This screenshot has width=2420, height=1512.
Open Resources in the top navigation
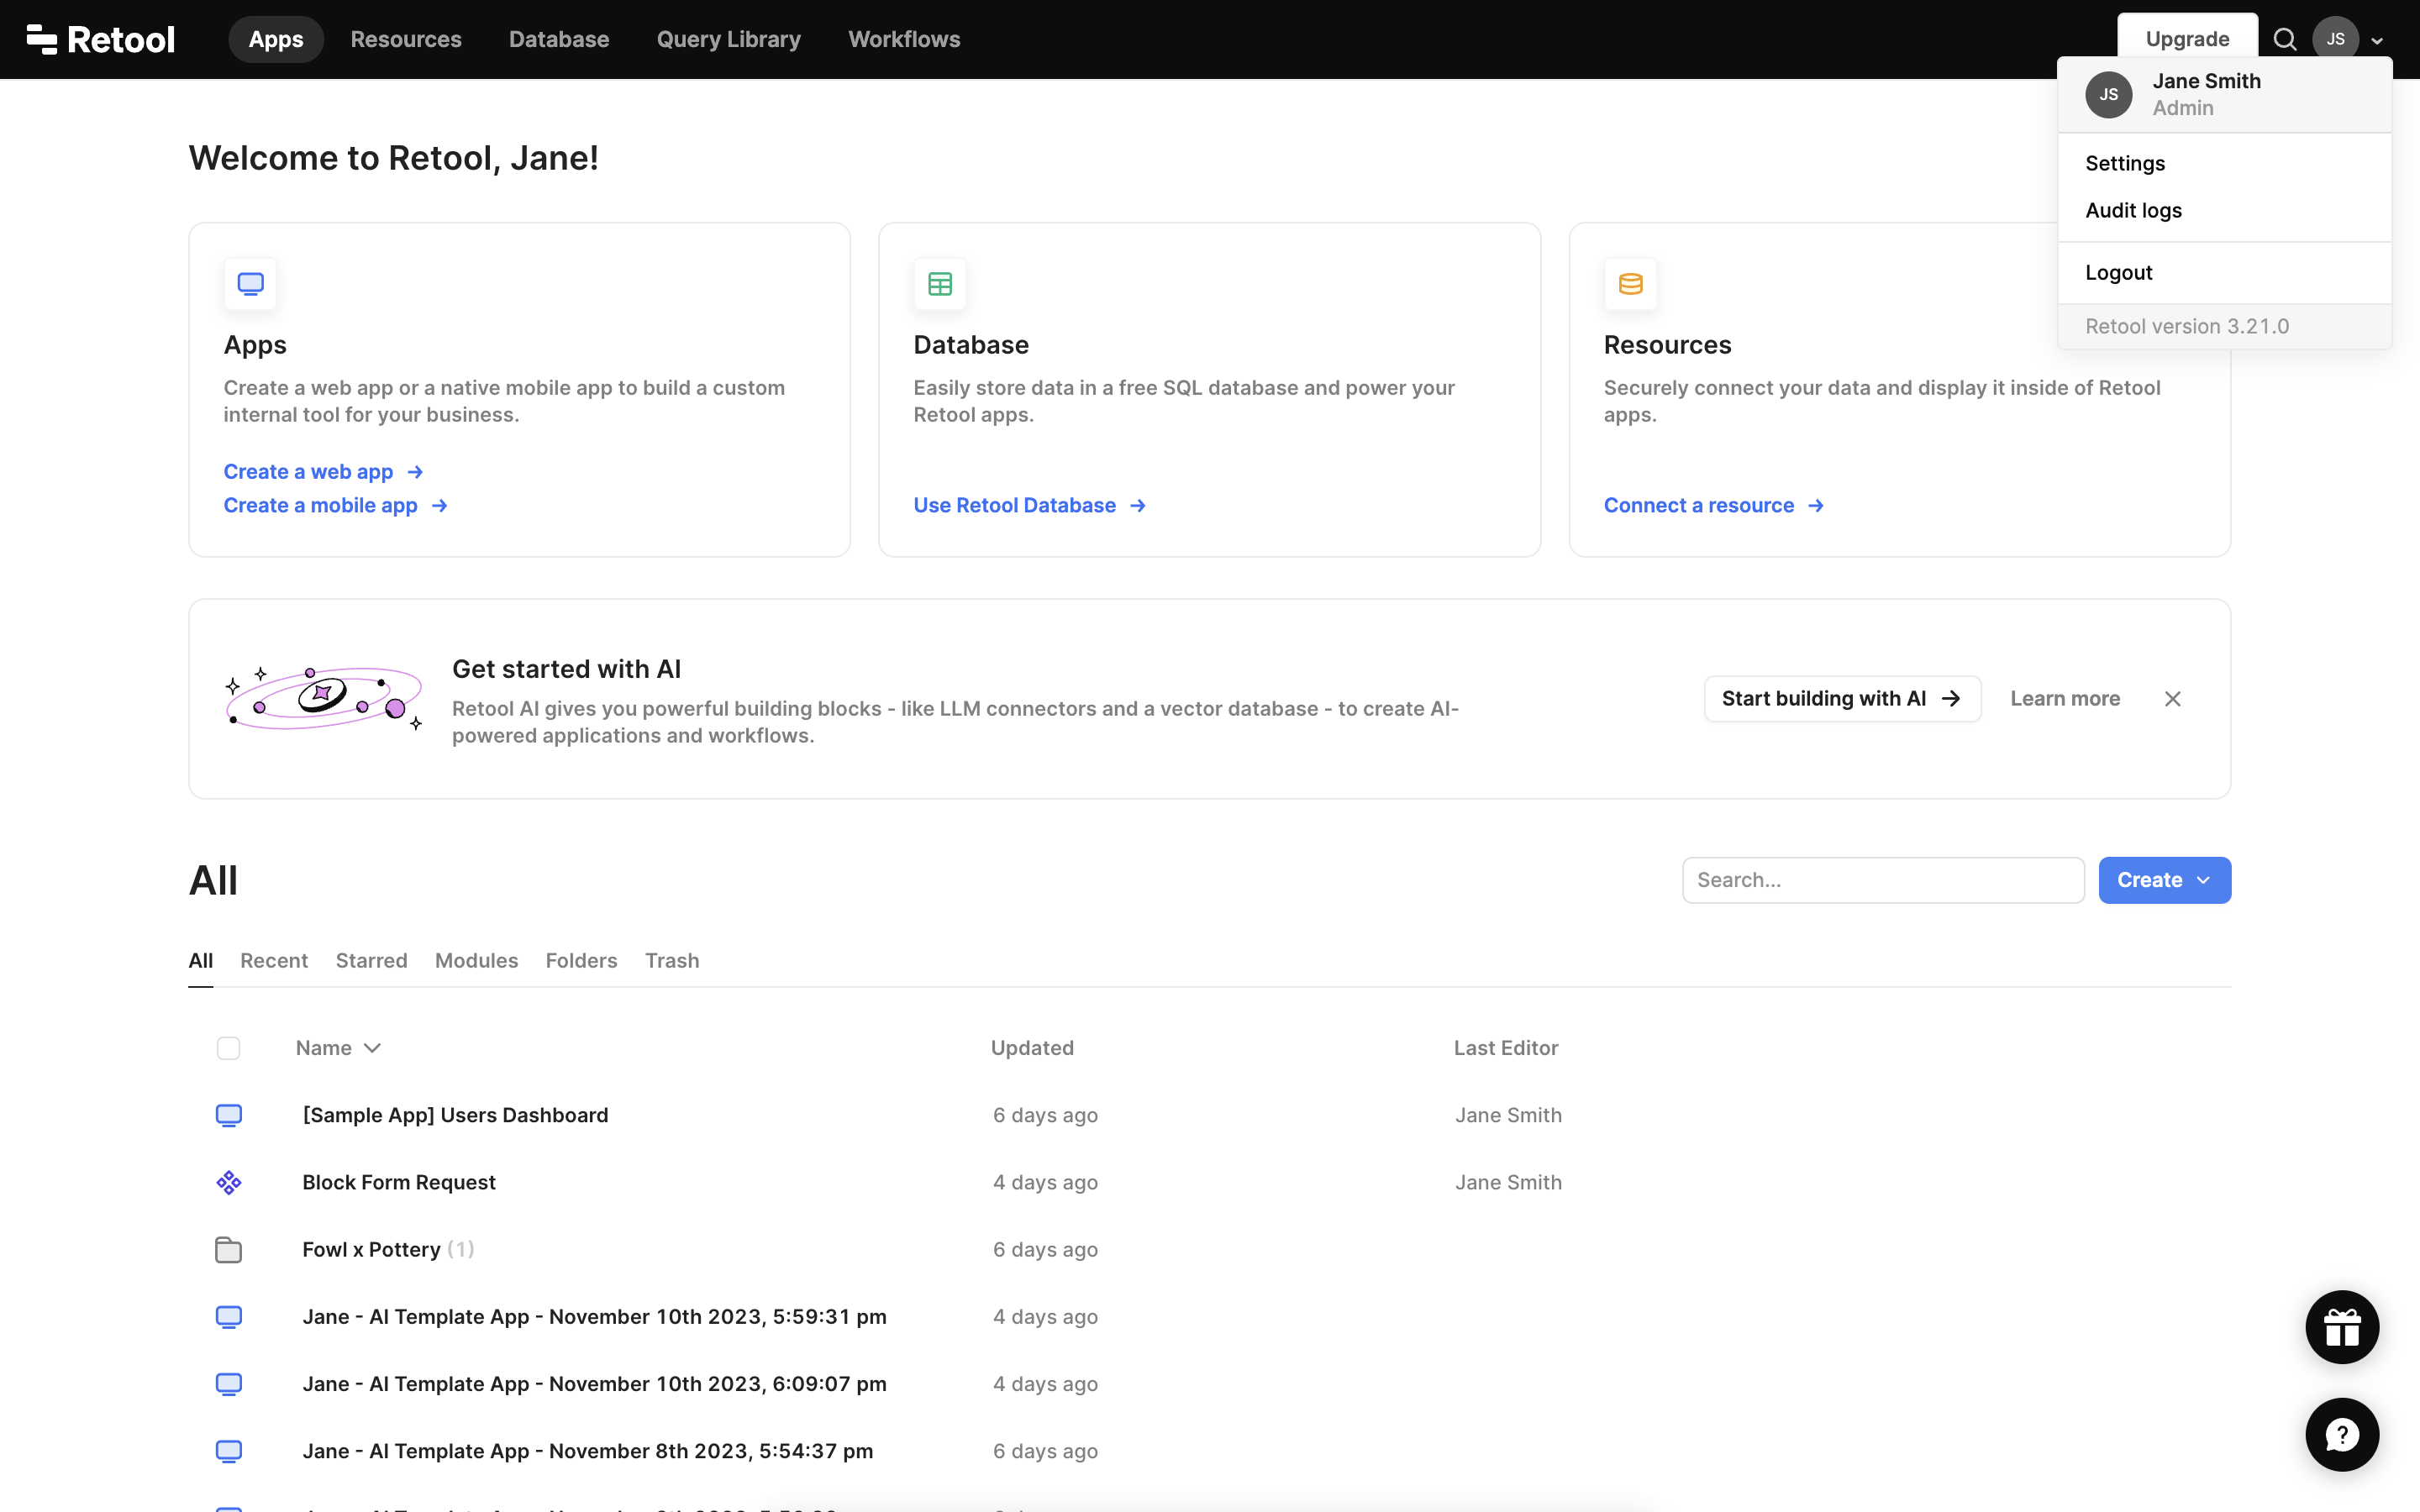[406, 39]
